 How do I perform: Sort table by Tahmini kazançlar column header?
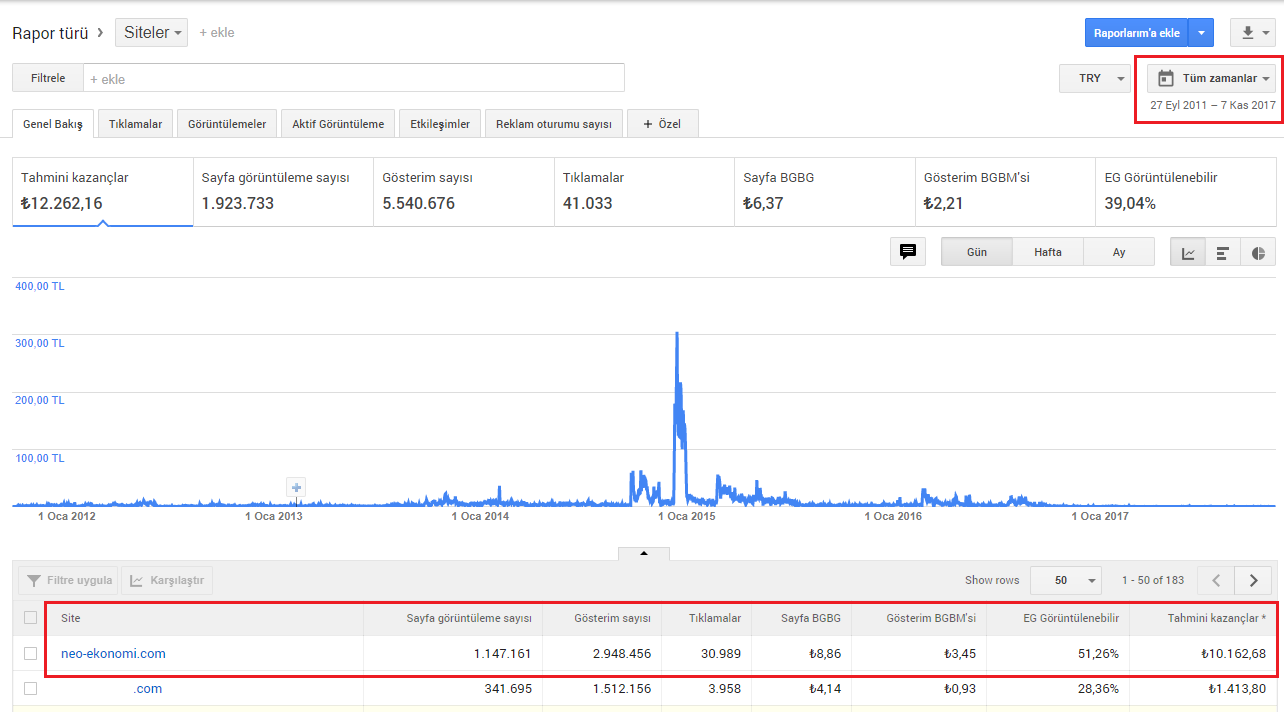[x=1216, y=618]
